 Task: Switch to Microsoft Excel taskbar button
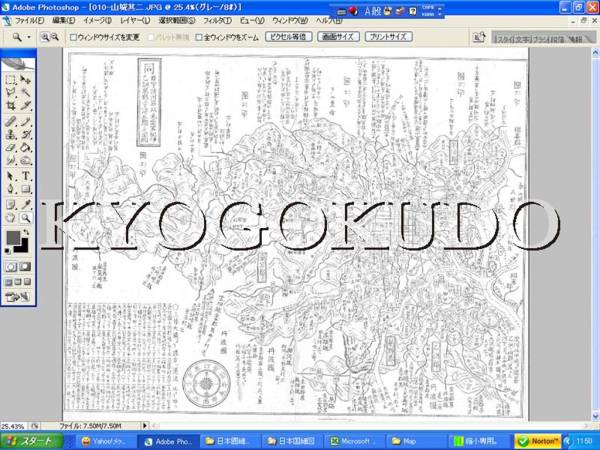(x=352, y=442)
